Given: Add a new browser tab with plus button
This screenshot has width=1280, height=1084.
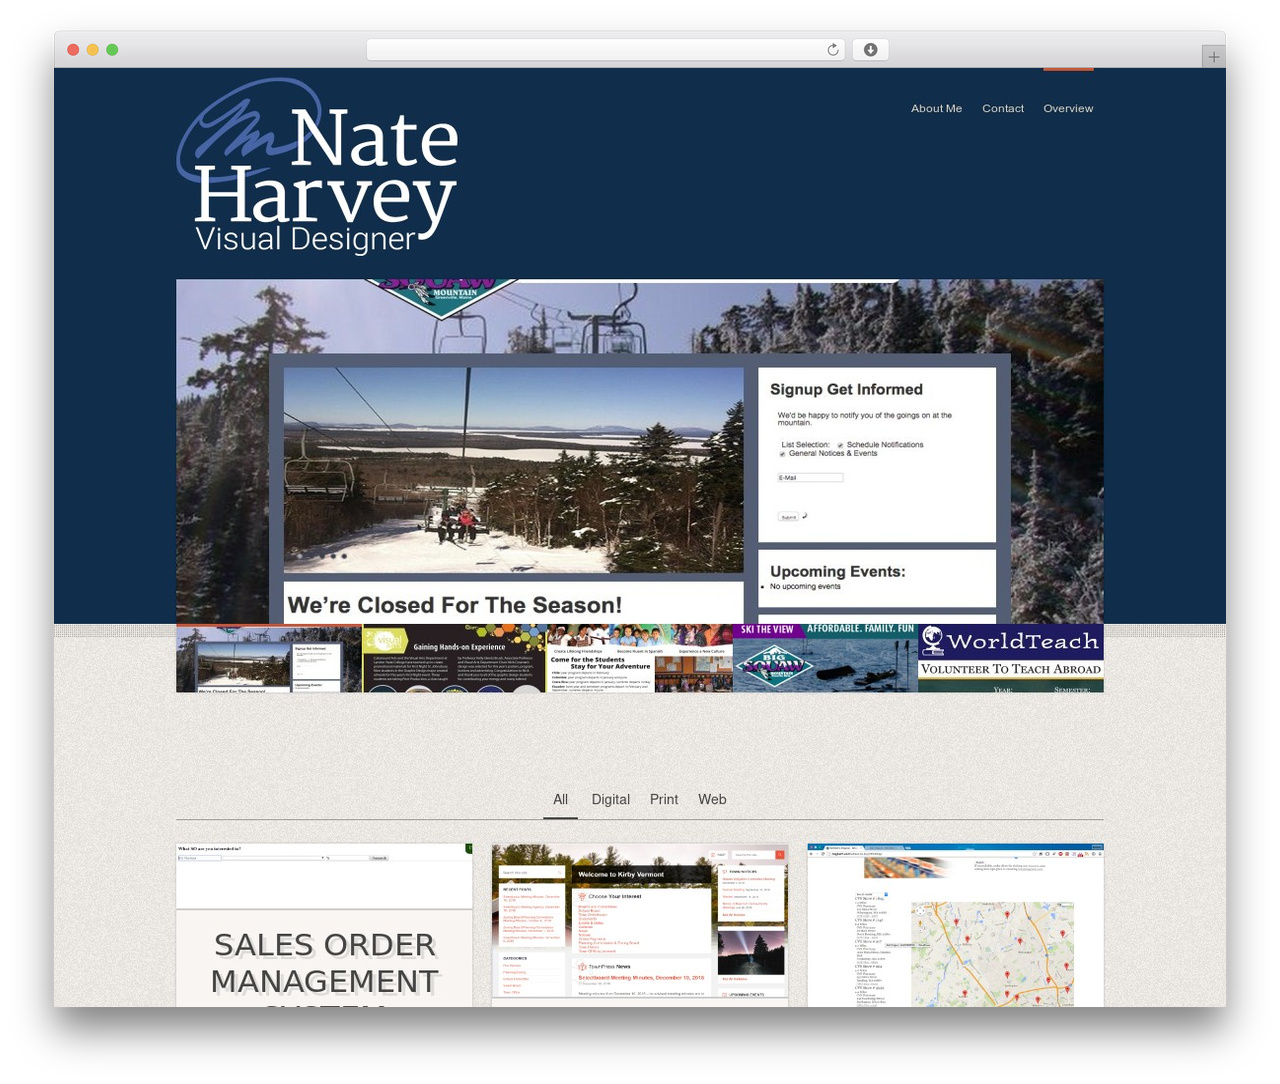Looking at the screenshot, I should tap(1213, 57).
